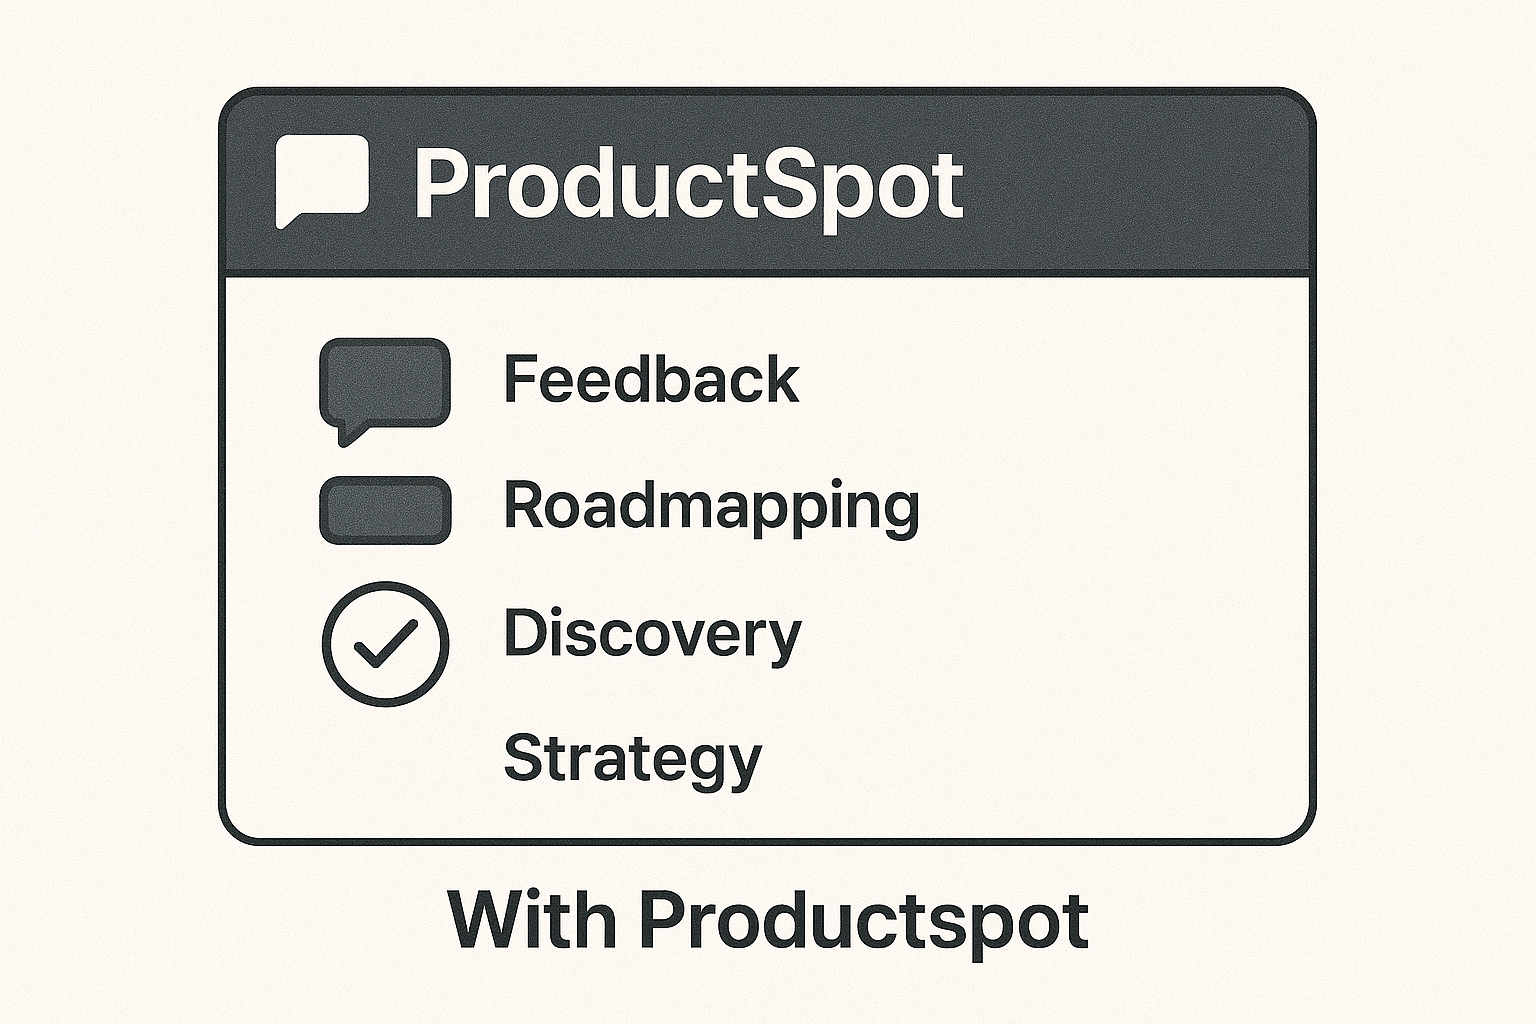Viewport: 1536px width, 1024px height.
Task: Click blank space right of Feedback label
Action: coord(1050,380)
